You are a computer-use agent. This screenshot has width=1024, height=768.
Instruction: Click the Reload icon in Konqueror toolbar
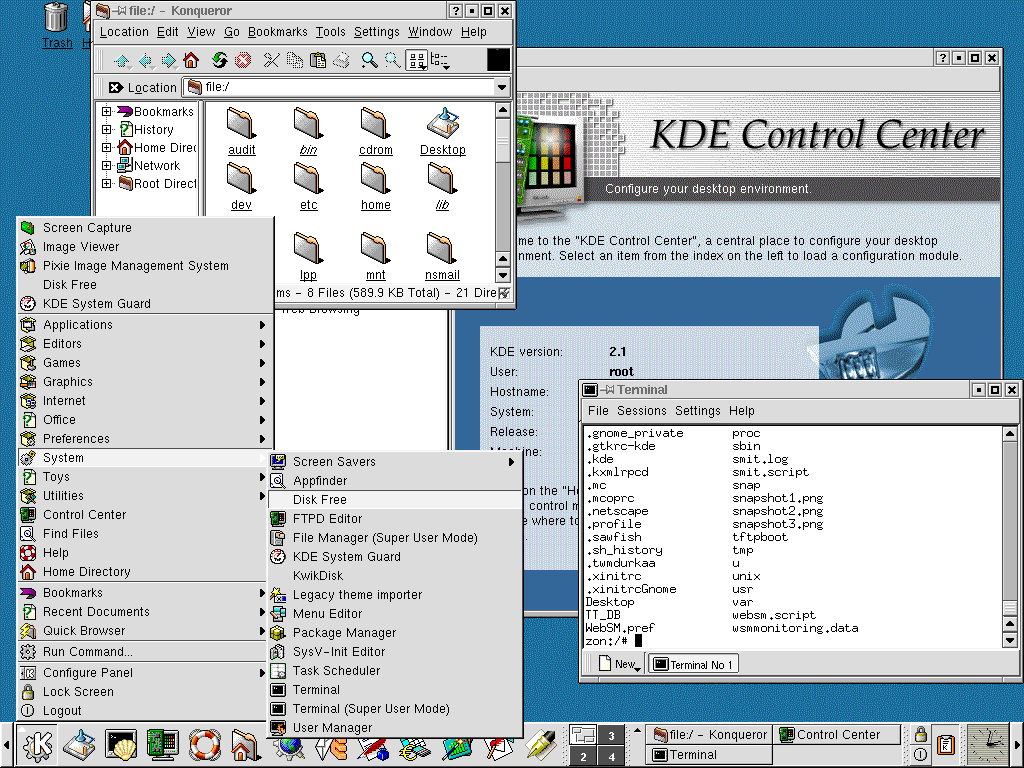pyautogui.click(x=219, y=61)
